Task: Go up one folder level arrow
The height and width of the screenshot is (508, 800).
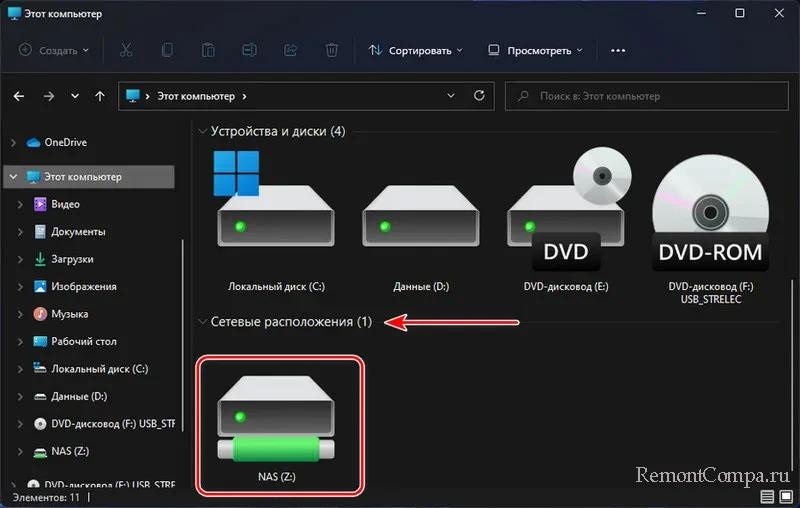Action: pyautogui.click(x=99, y=96)
